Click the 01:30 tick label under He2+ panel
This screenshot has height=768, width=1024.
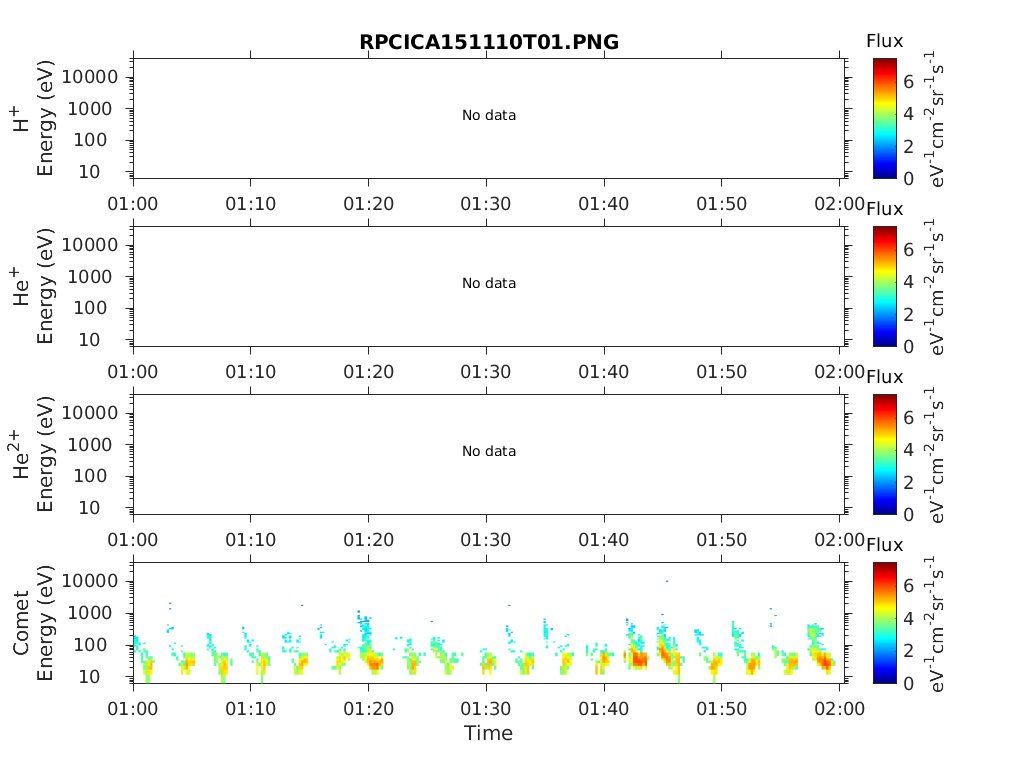[486, 540]
